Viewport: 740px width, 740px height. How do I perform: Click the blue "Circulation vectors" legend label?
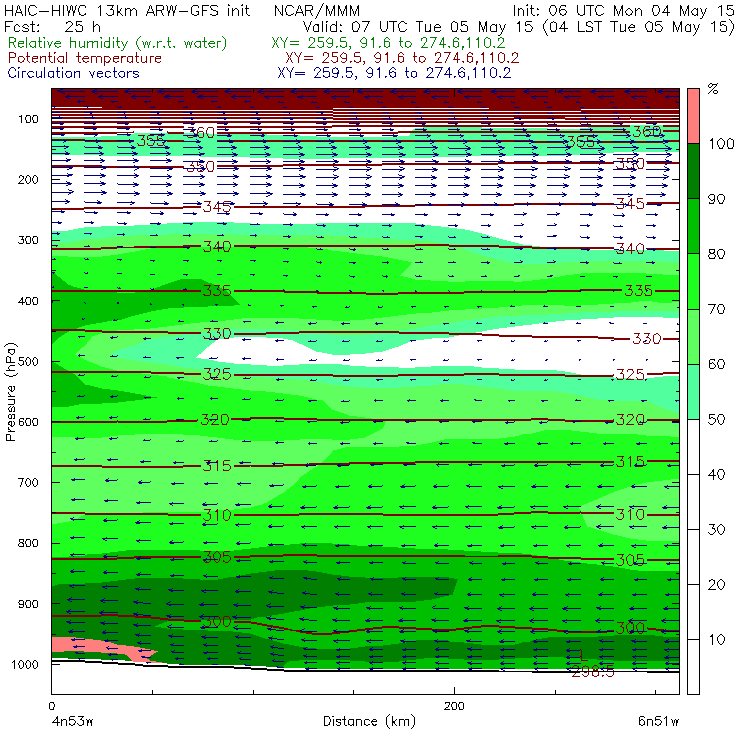pos(74,73)
